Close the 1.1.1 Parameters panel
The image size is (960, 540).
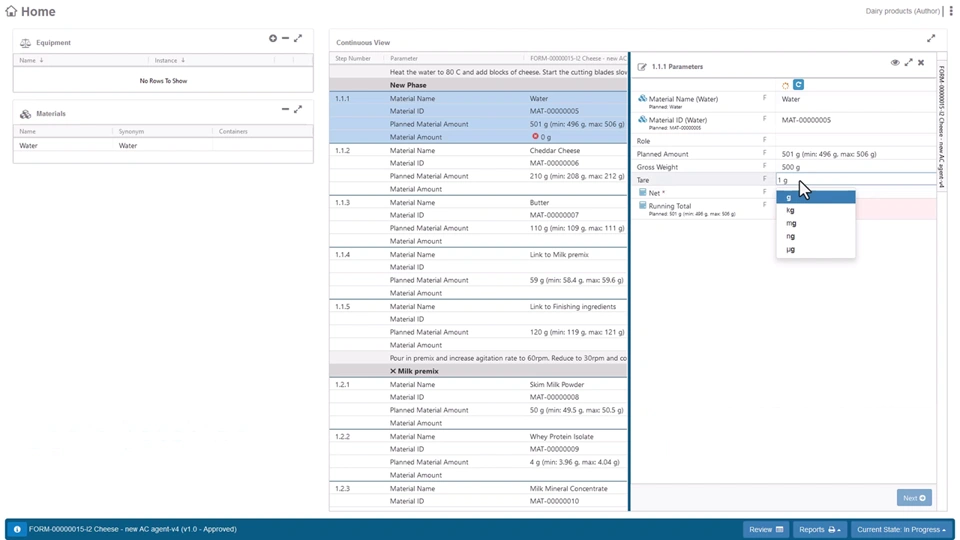[x=921, y=62]
